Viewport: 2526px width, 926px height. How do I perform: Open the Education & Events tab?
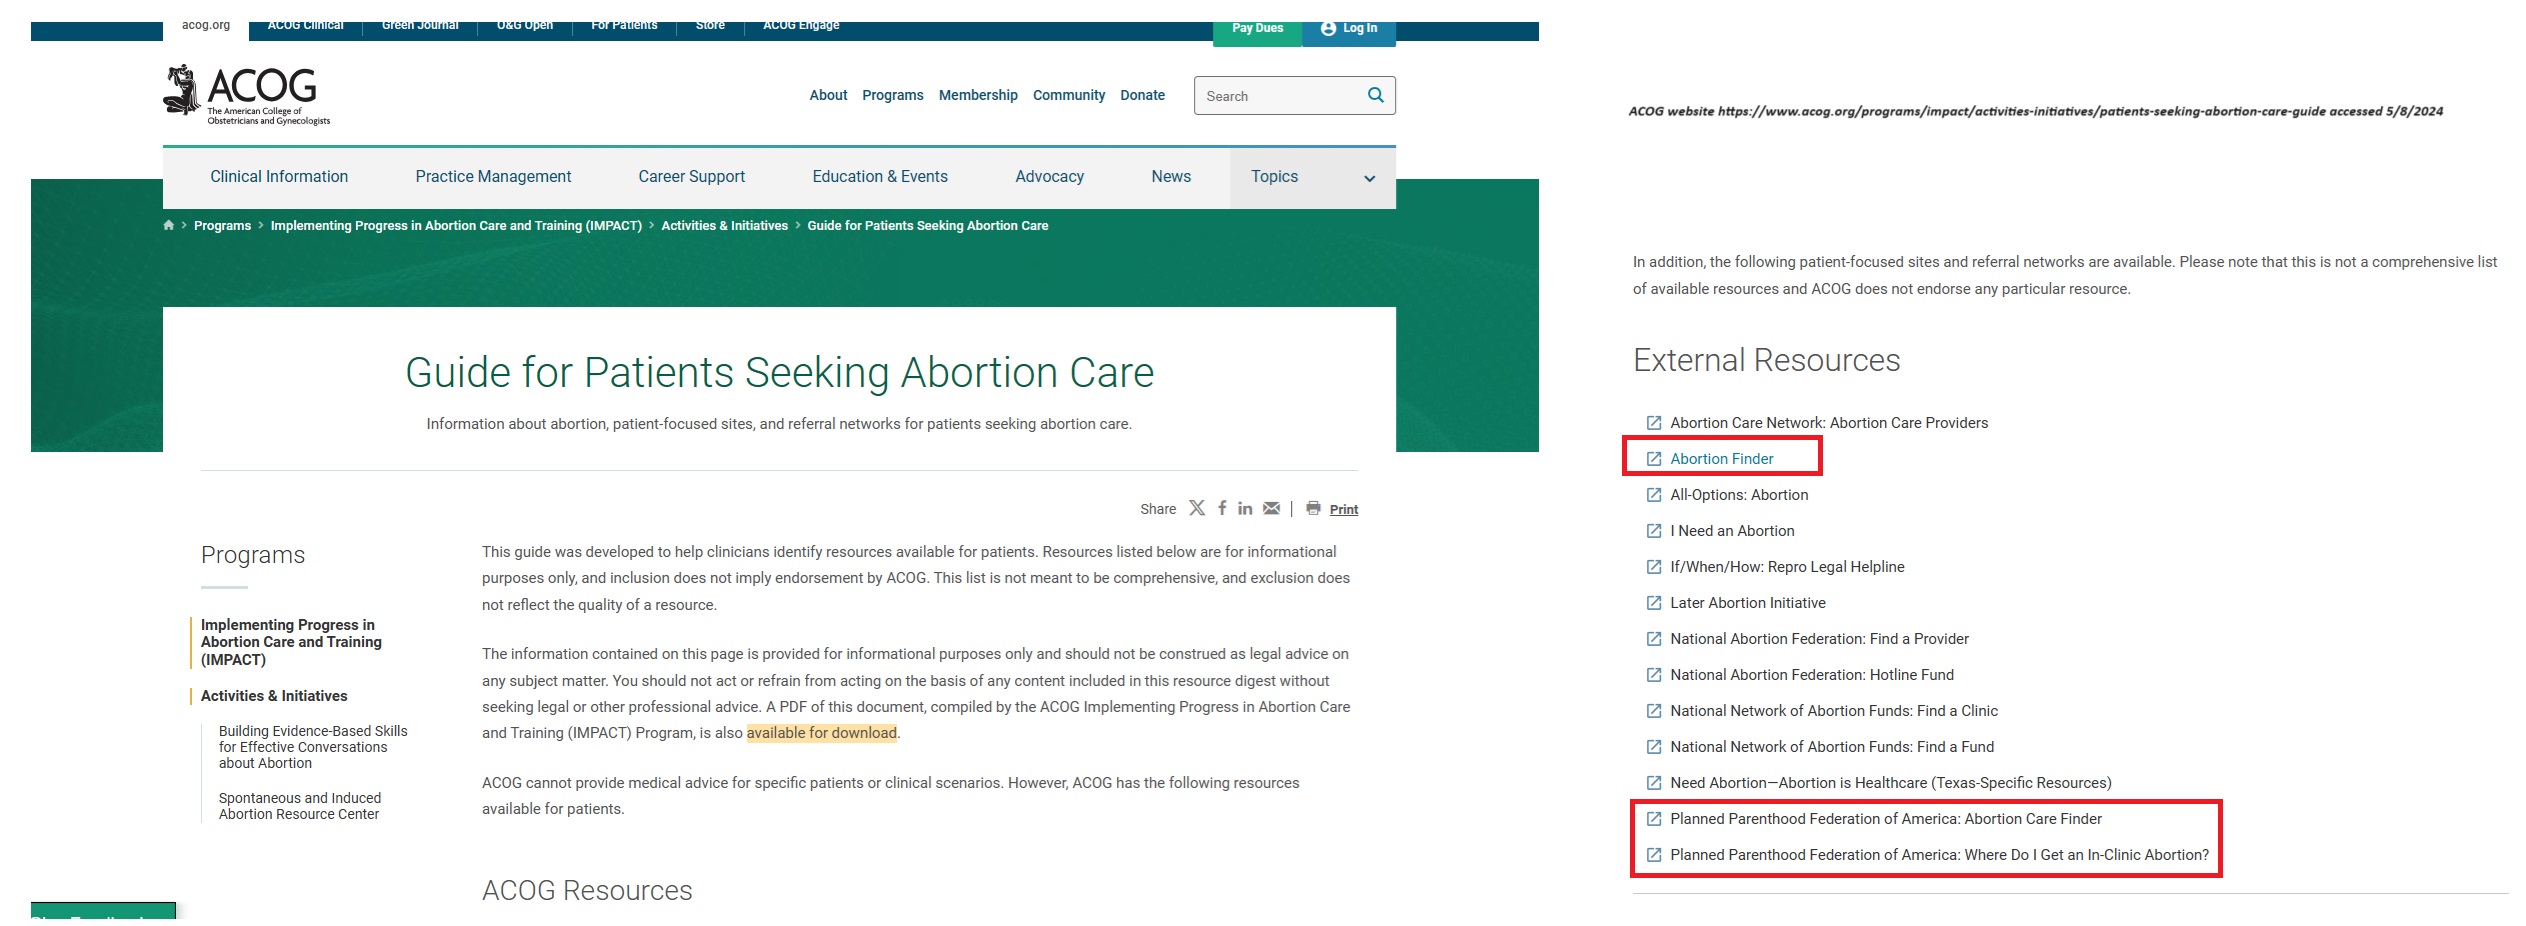coord(880,177)
